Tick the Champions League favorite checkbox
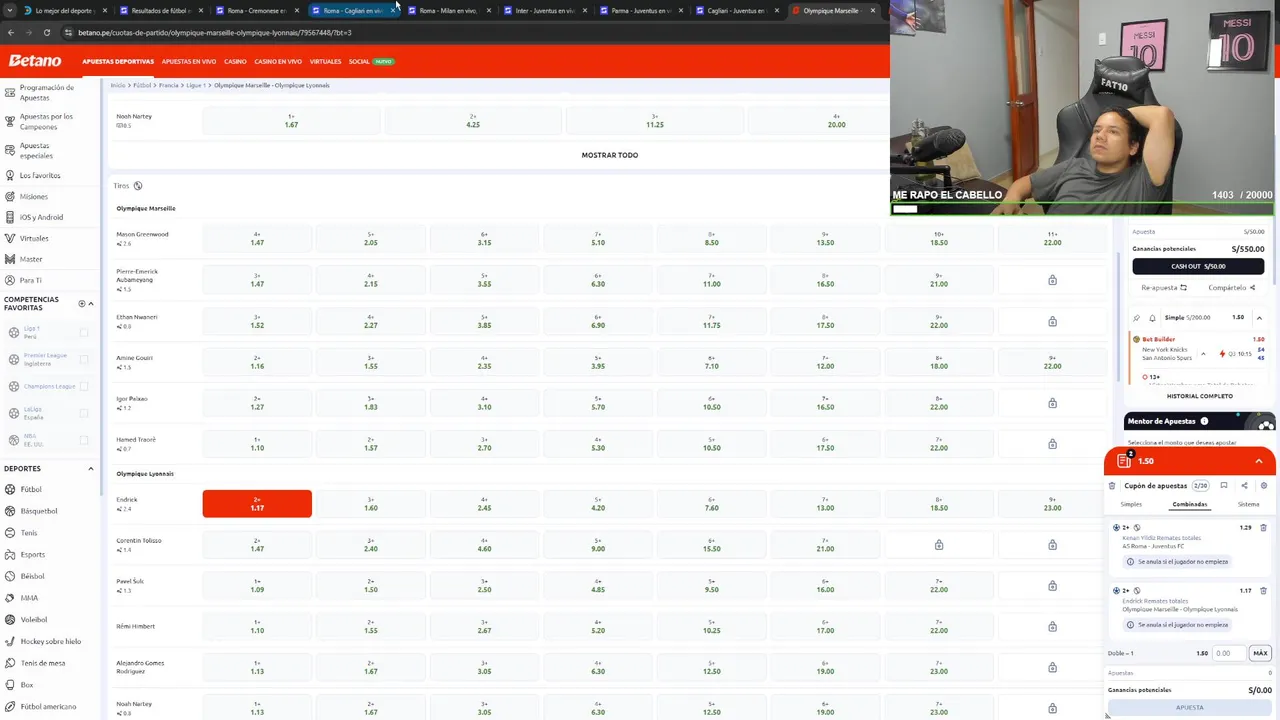The width and height of the screenshot is (1280, 720). (84, 386)
